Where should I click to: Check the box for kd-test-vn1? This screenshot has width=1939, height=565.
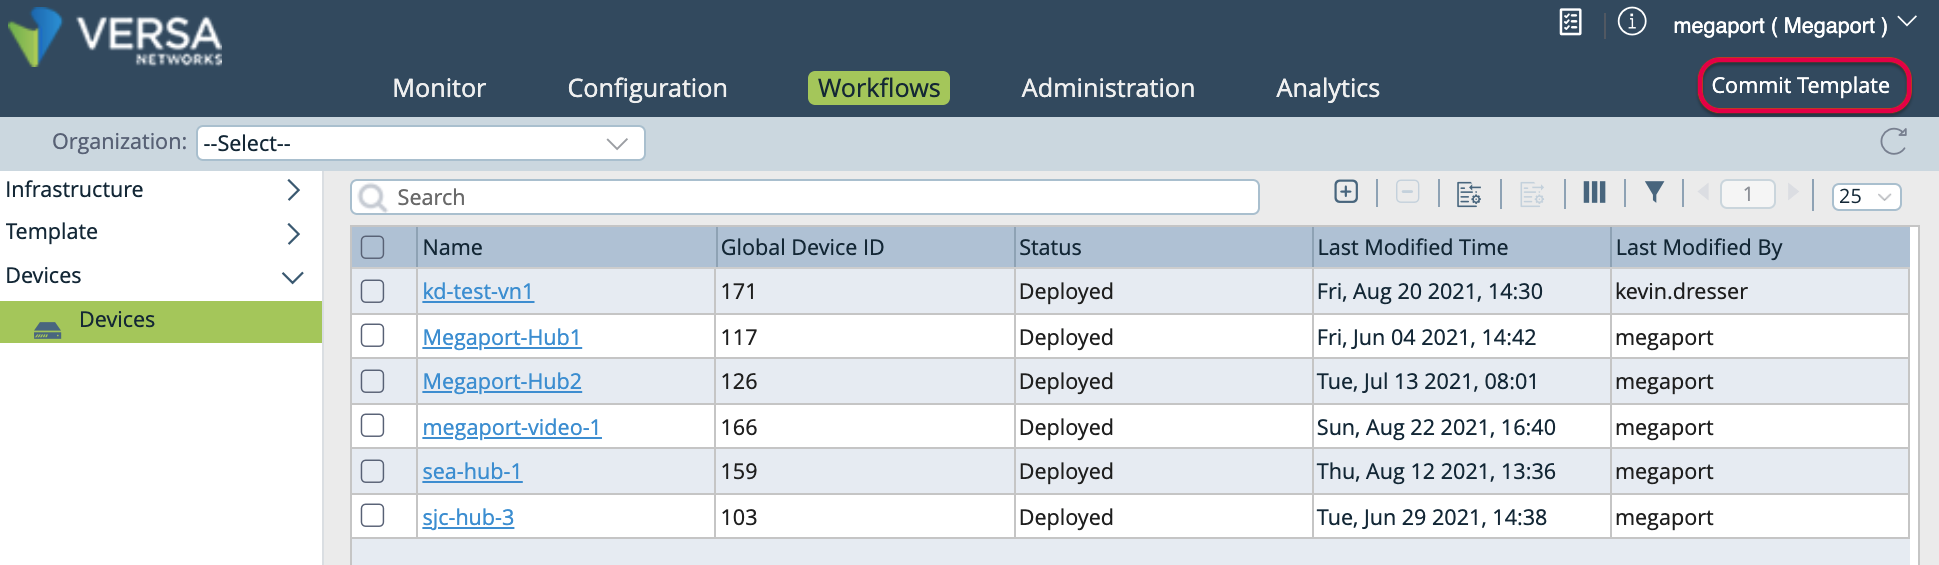(372, 291)
